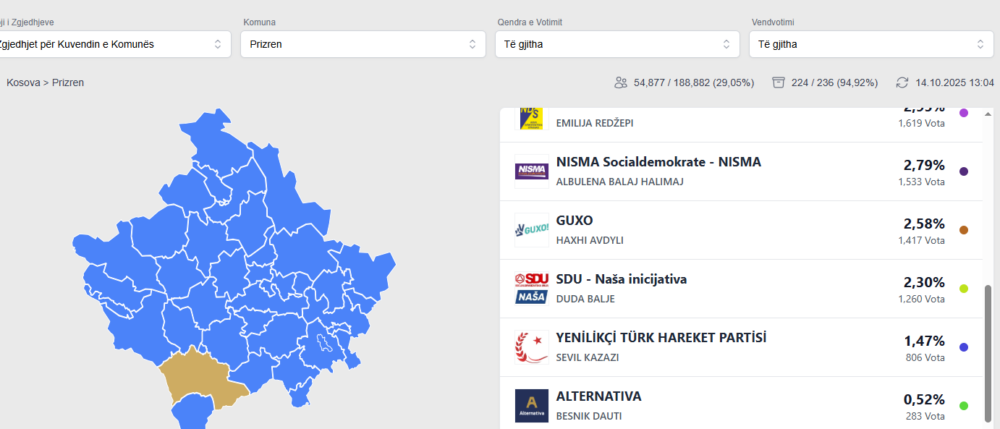Viewport: 1000px width, 429px height.
Task: Click the SDU Naša inicijativa logo
Action: (531, 288)
